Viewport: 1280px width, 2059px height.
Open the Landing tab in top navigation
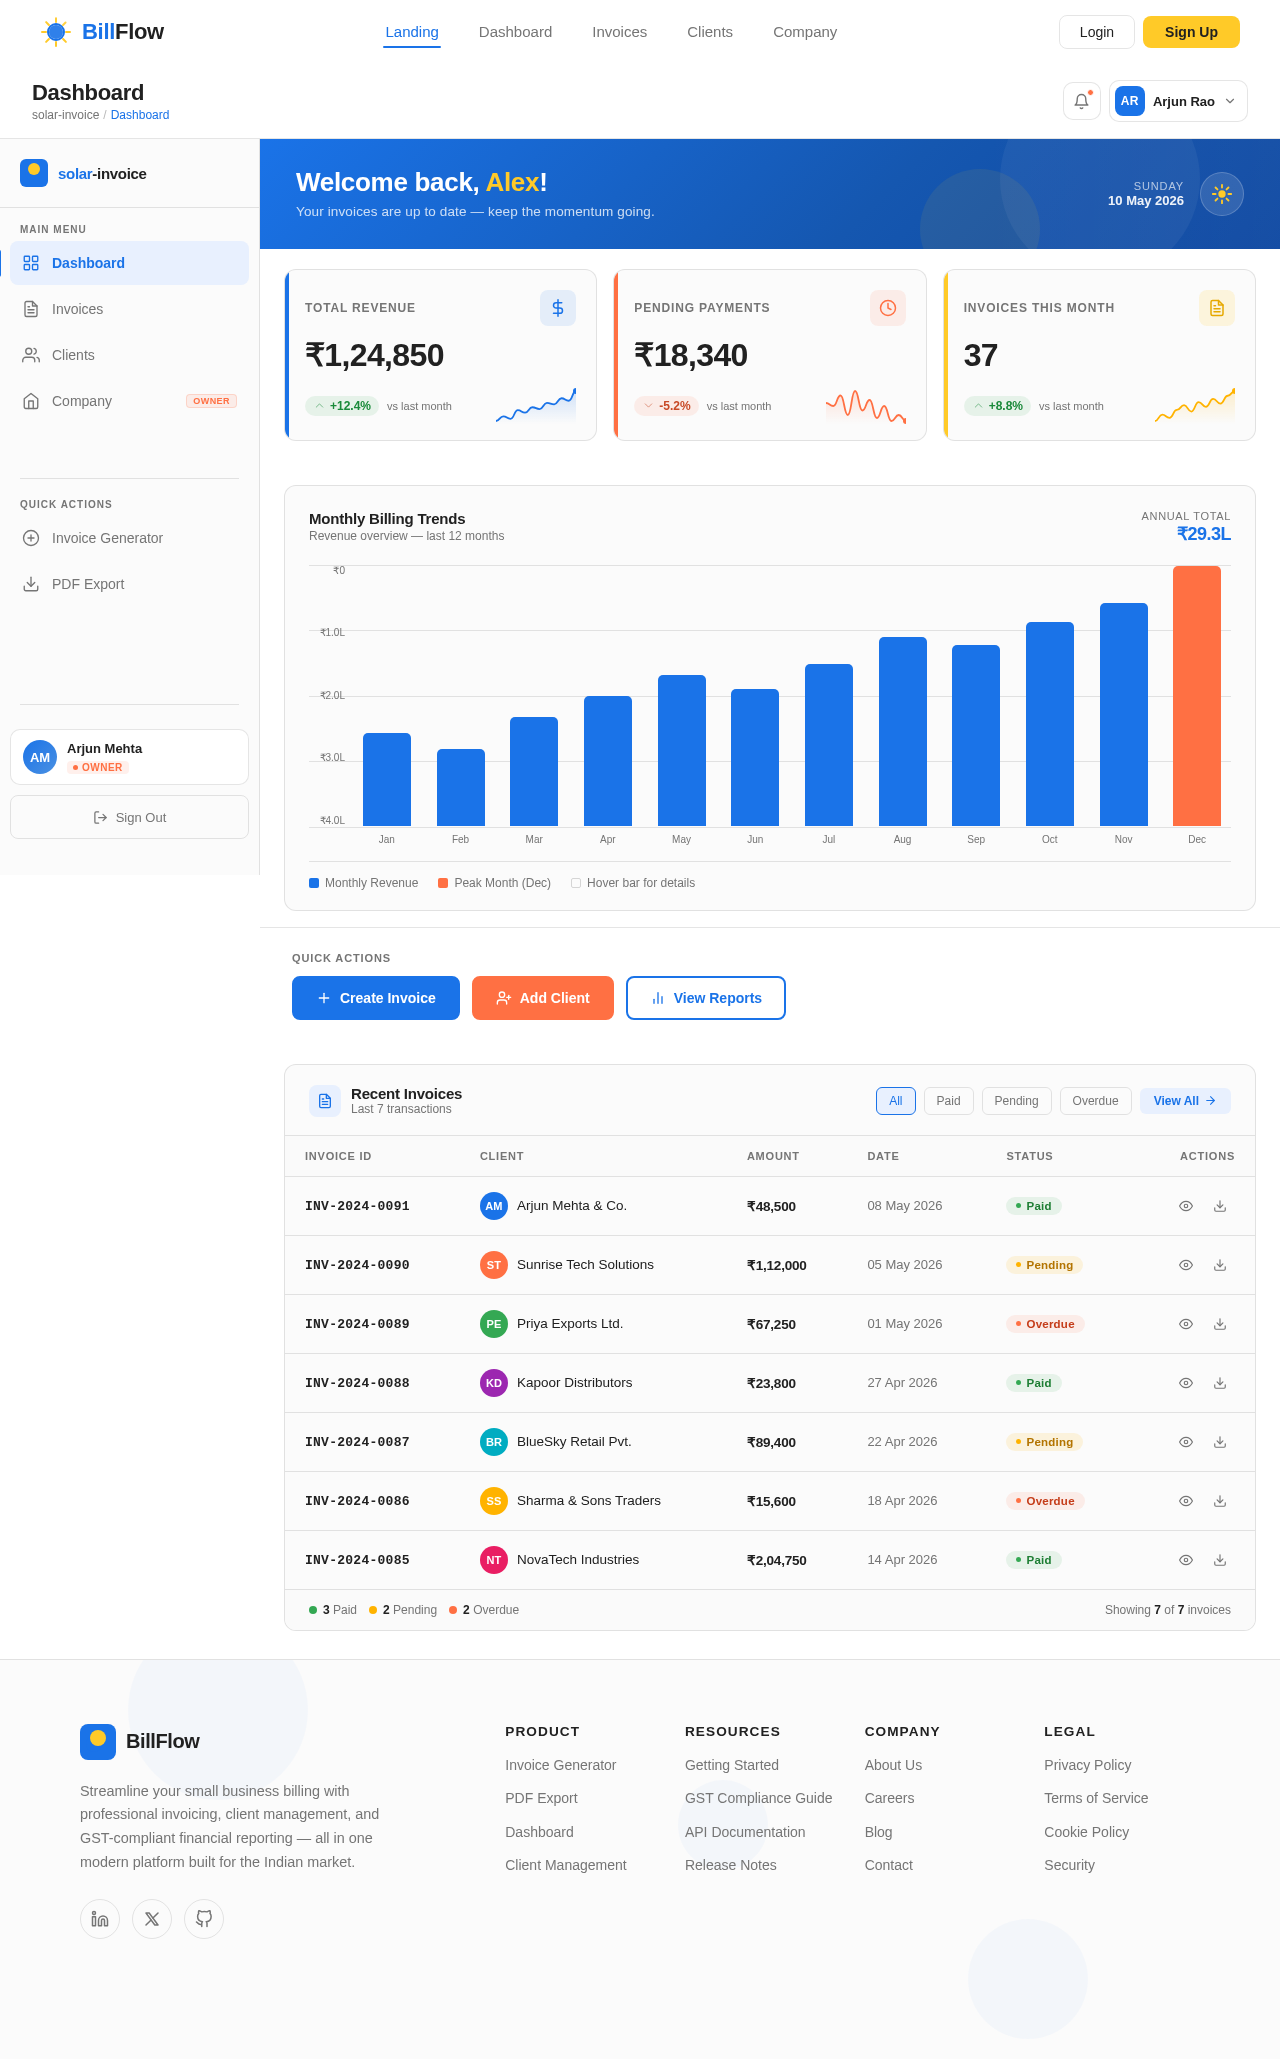[x=412, y=32]
